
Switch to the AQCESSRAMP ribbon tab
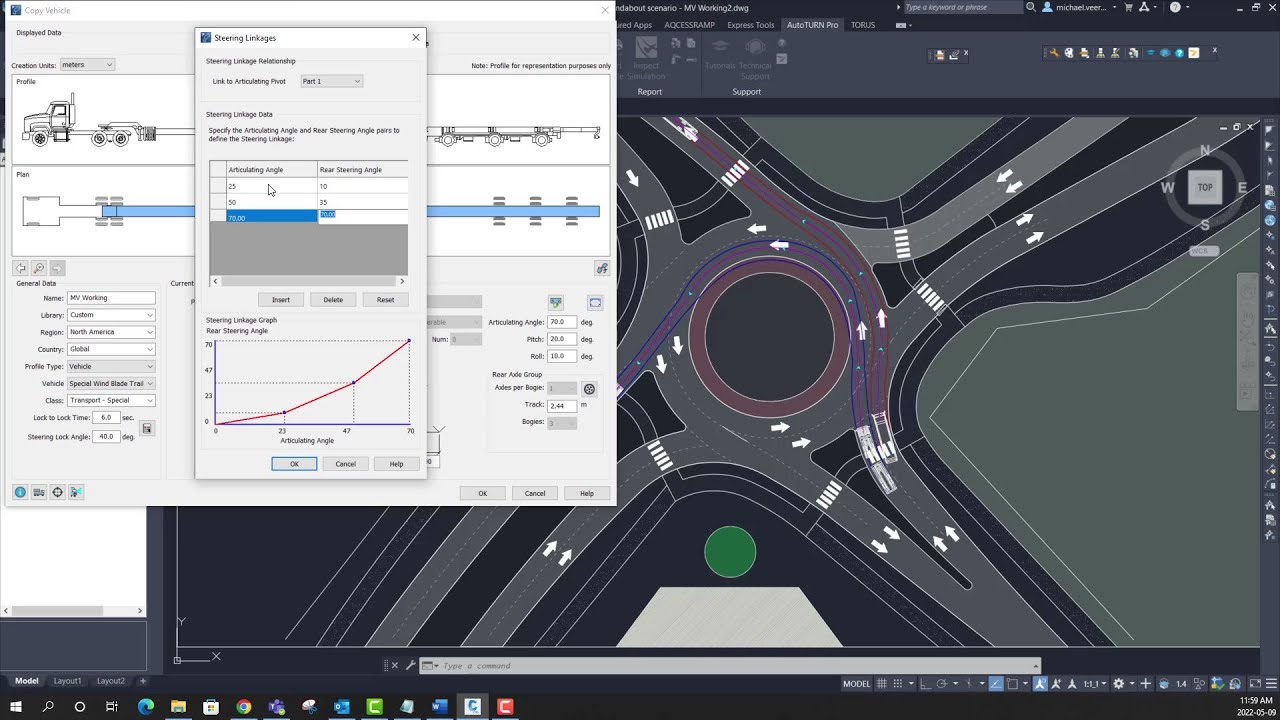pyautogui.click(x=690, y=25)
